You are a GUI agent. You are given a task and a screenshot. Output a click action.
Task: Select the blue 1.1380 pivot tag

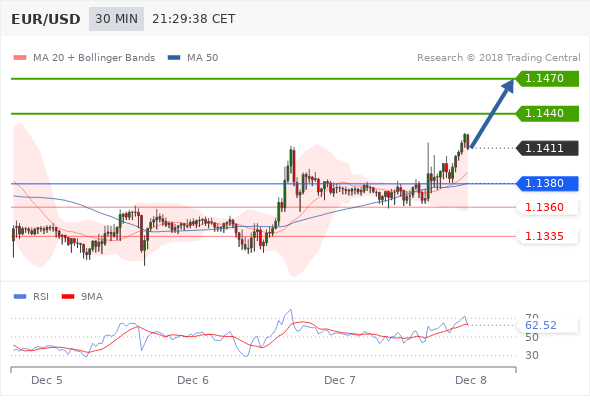547,183
